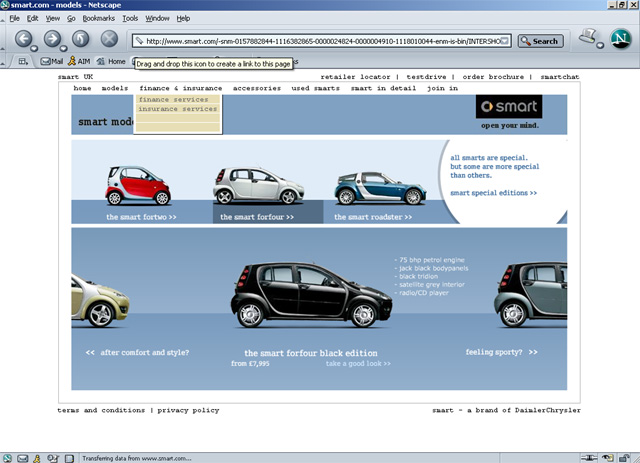
Task: Click 'smart special editions >>' link
Action: 493,193
